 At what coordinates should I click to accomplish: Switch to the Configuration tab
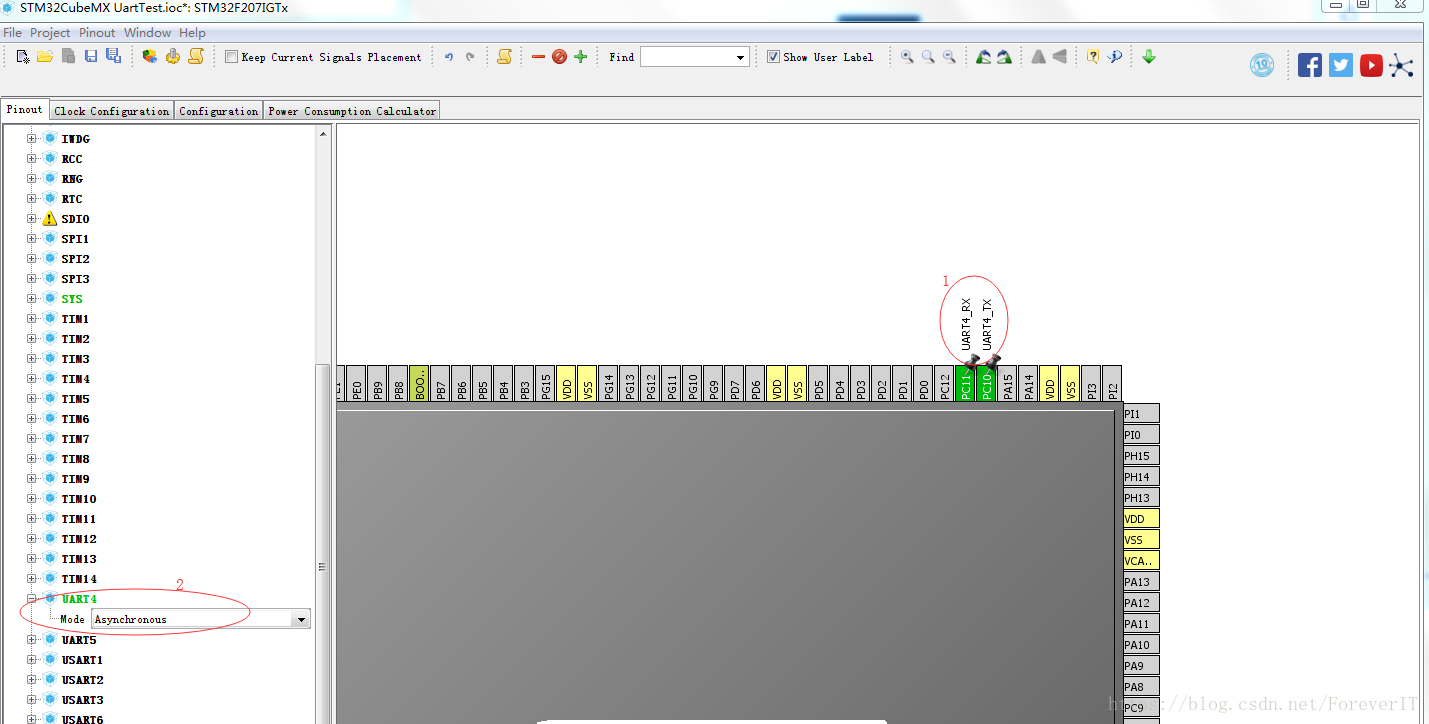pos(219,111)
